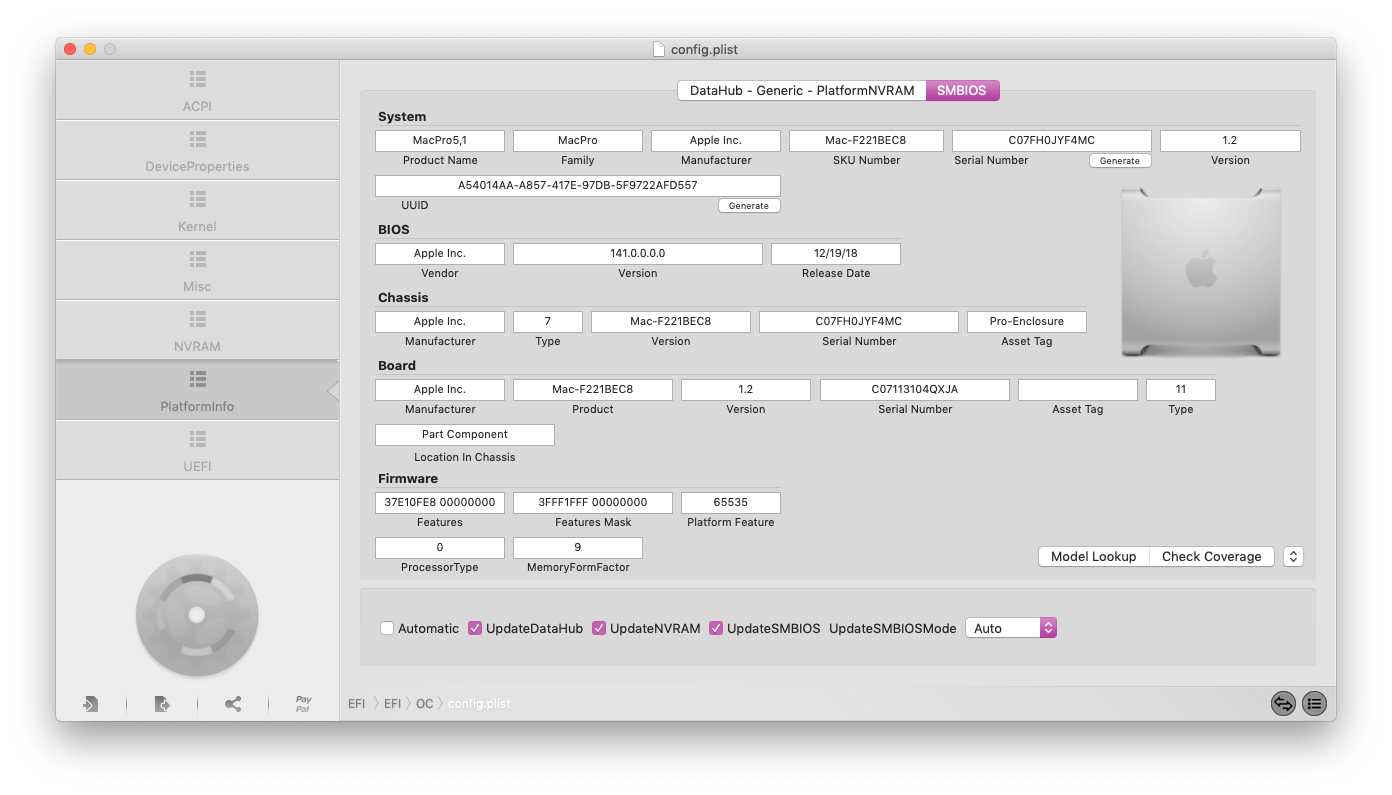Viewport: 1392px width, 795px height.
Task: Switch to DataHub - Generic - PlatformNVRAM tab
Action: pos(802,90)
